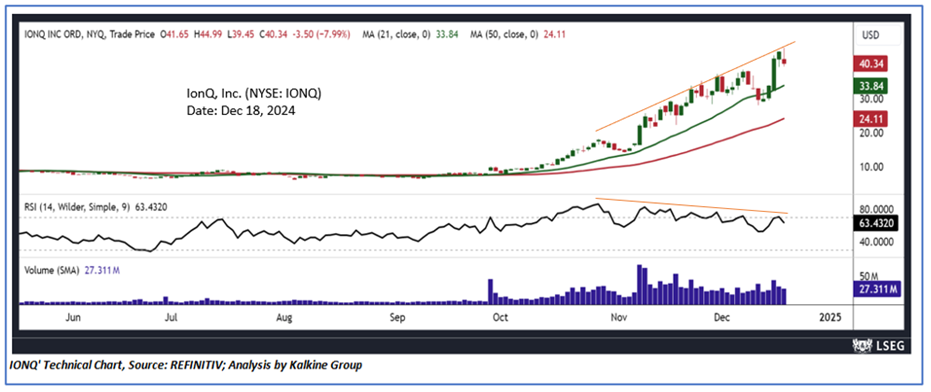This screenshot has width=931, height=392.
Task: Click the Sep label on time axis
Action: click(397, 318)
